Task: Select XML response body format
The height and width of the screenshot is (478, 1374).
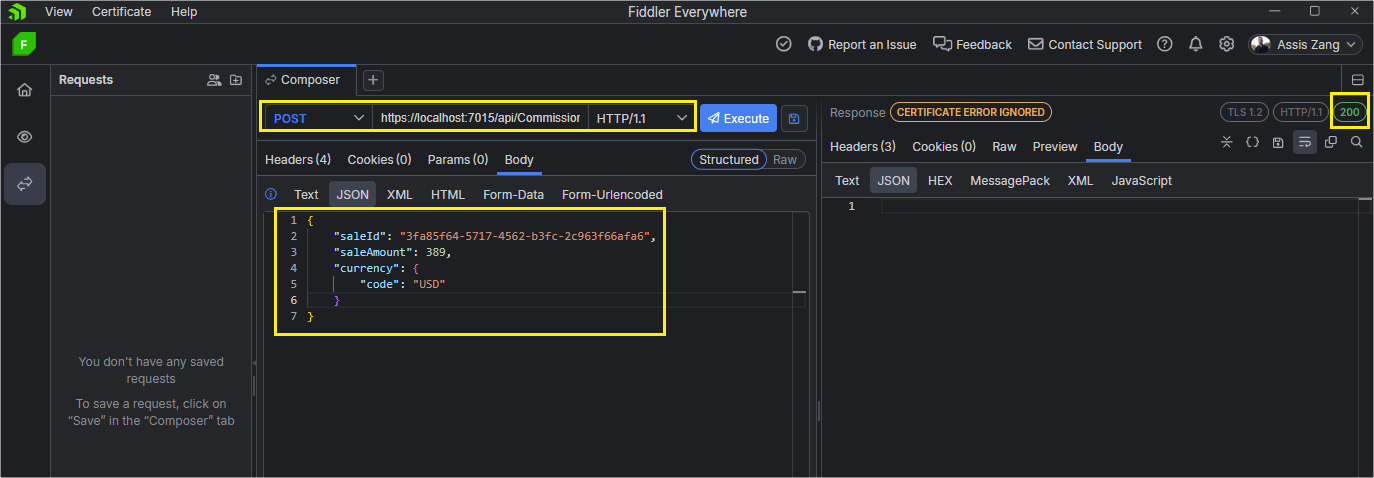Action: [x=1080, y=180]
